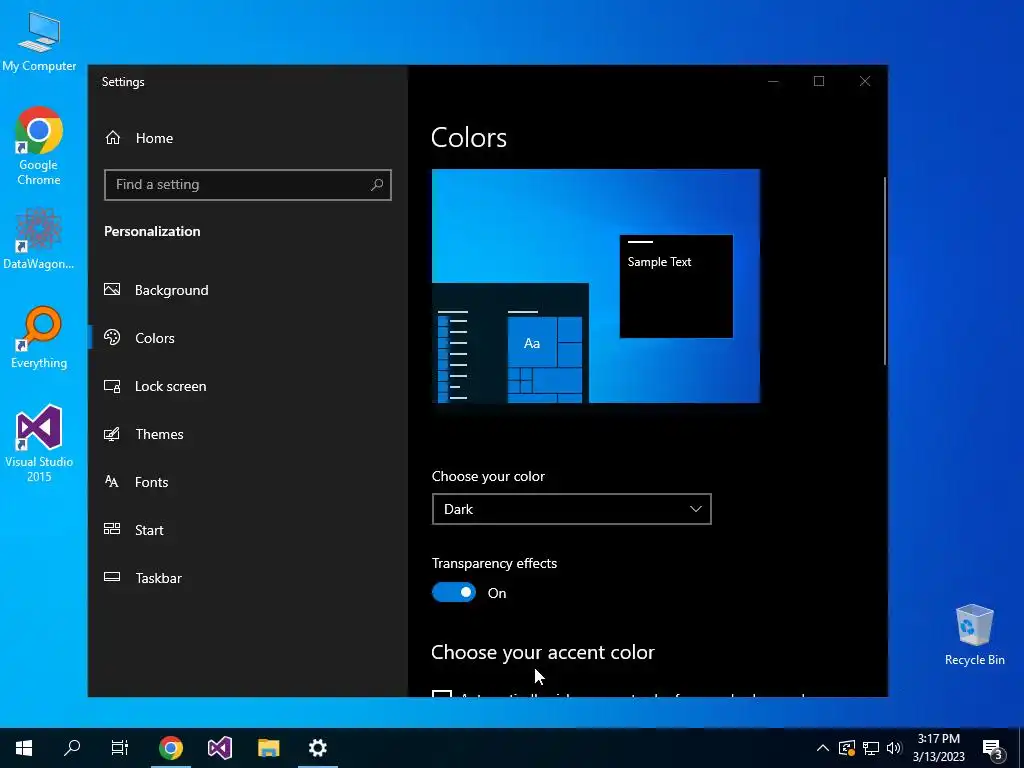Click the Personalization section title
1024x768 pixels.
point(152,231)
